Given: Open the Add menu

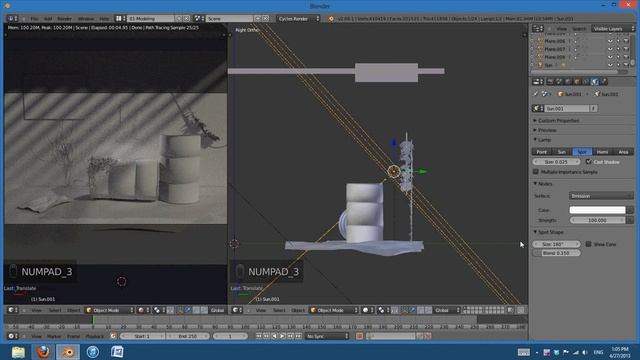Looking at the screenshot, I should tap(48, 19).
